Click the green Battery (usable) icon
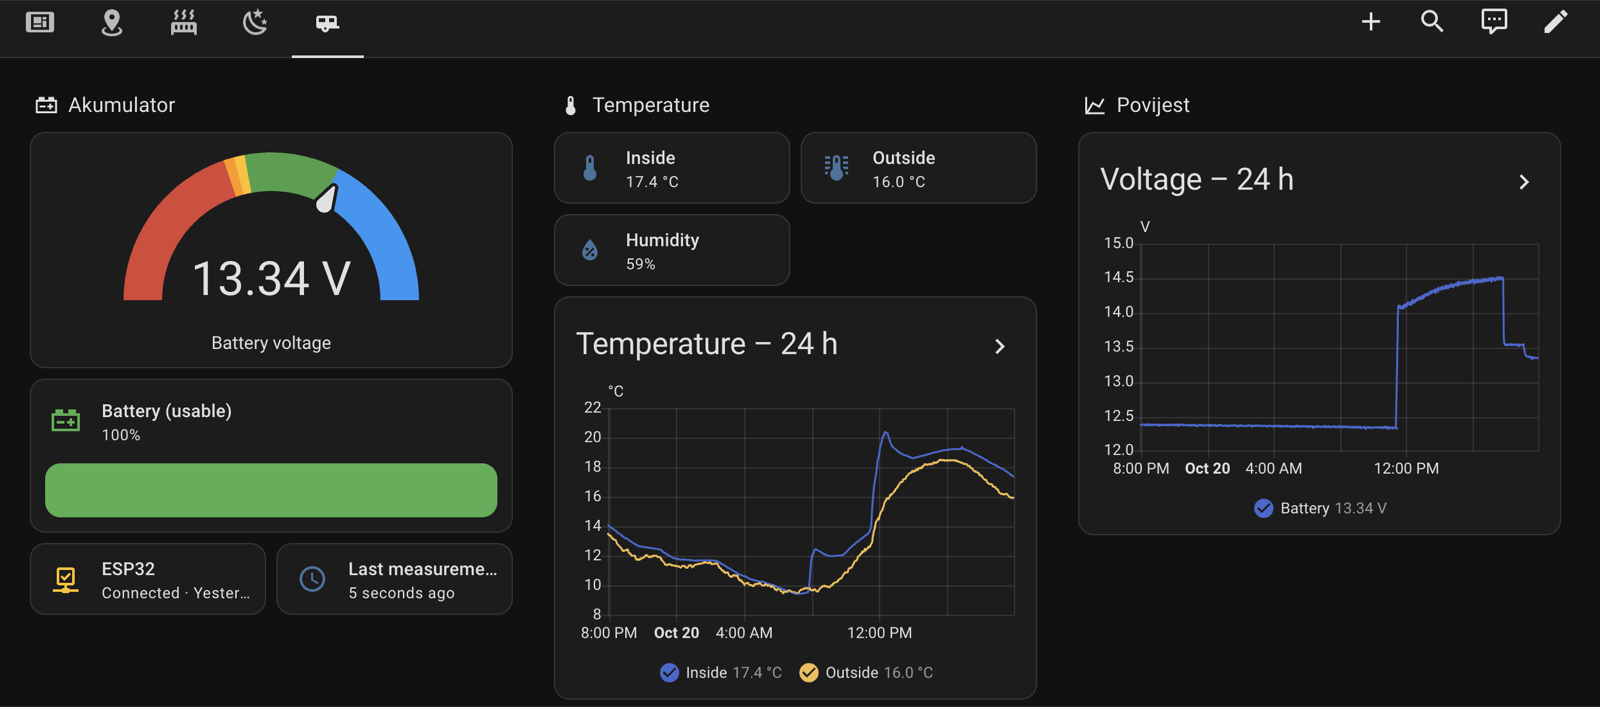 (x=66, y=421)
